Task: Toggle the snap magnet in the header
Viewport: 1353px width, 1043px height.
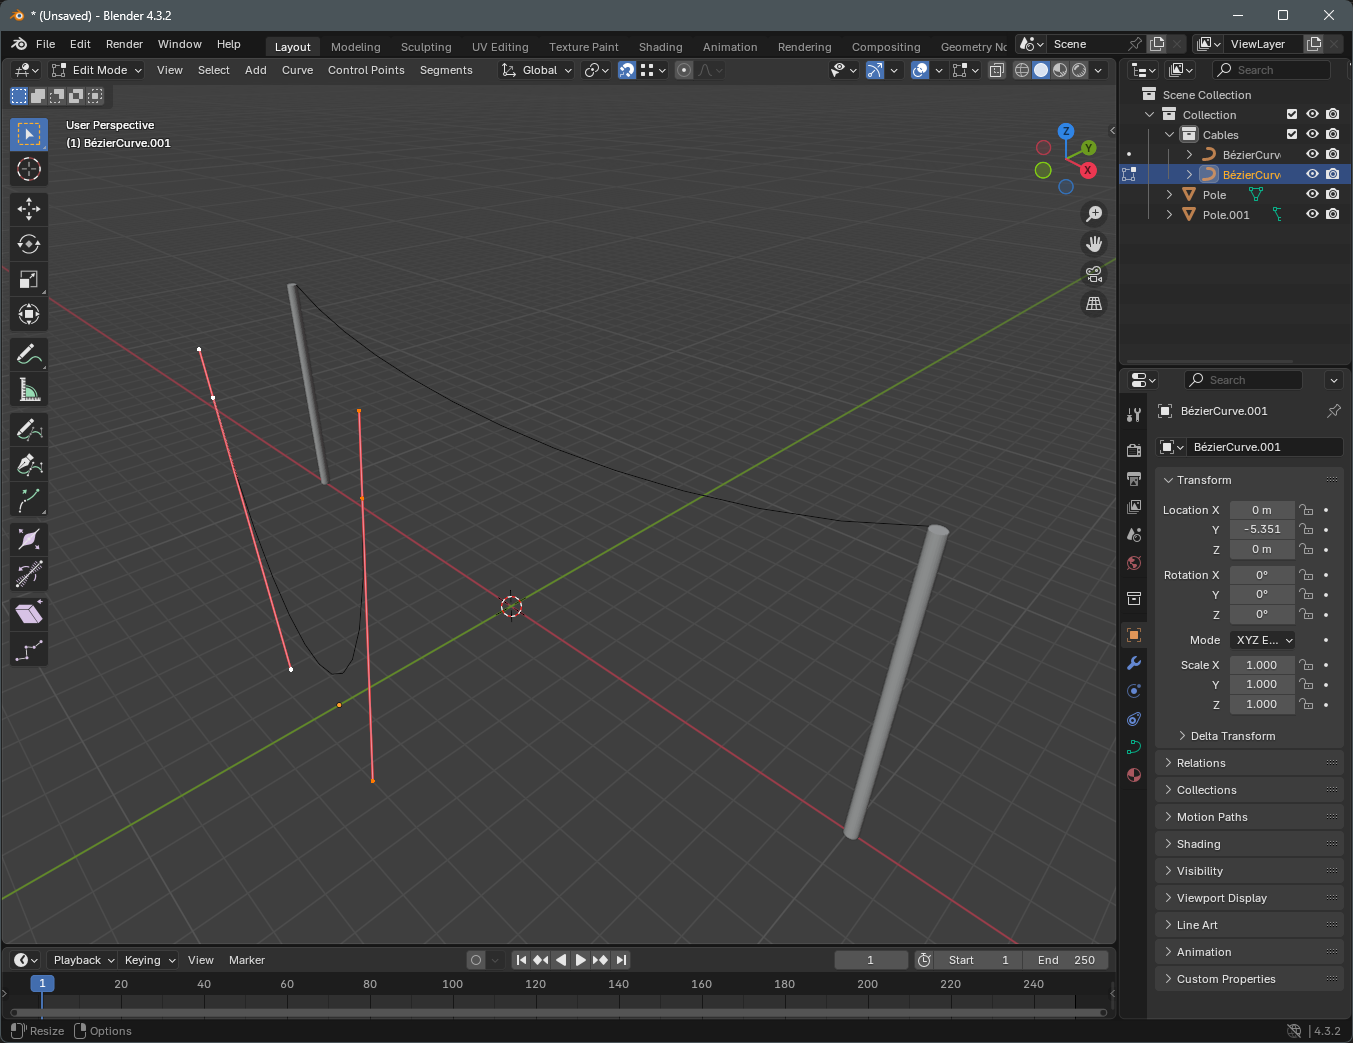Action: (626, 70)
